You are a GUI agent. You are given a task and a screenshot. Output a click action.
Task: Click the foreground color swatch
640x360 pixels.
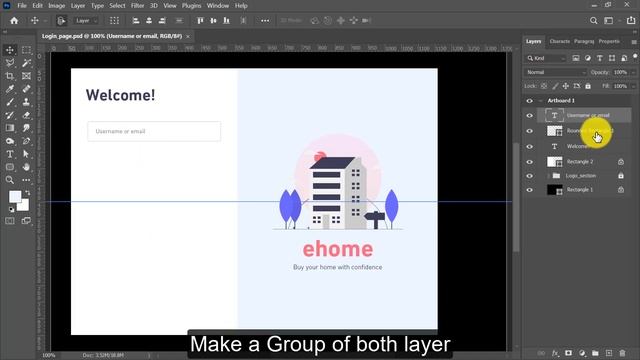click(x=15, y=197)
